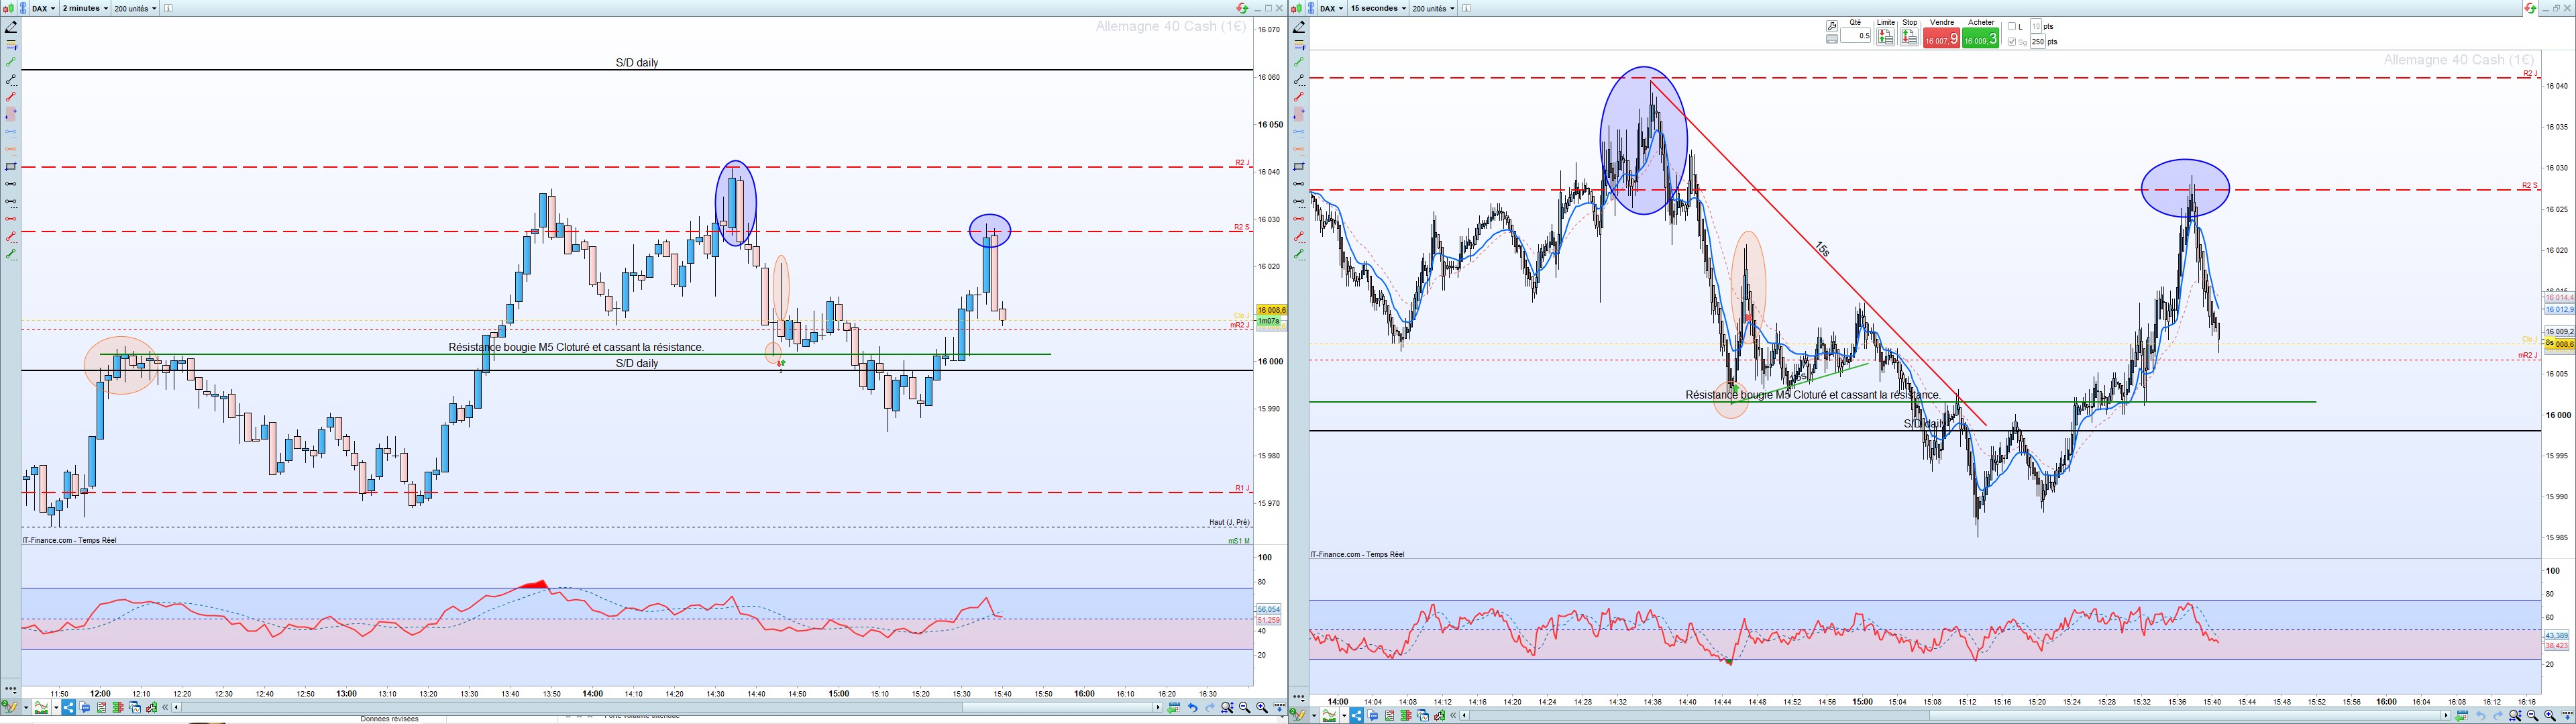Click the keyboard icon under the wrench
2576x724 pixels.
coord(1832,39)
